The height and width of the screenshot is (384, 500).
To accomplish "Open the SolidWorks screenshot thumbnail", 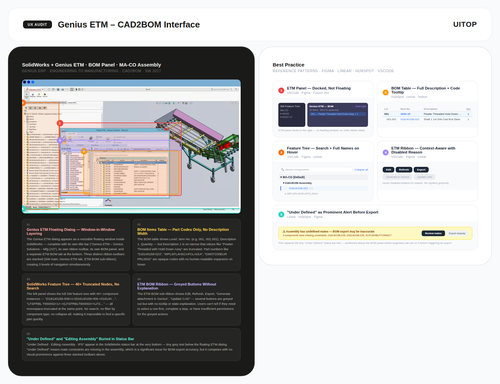I will tap(131, 146).
